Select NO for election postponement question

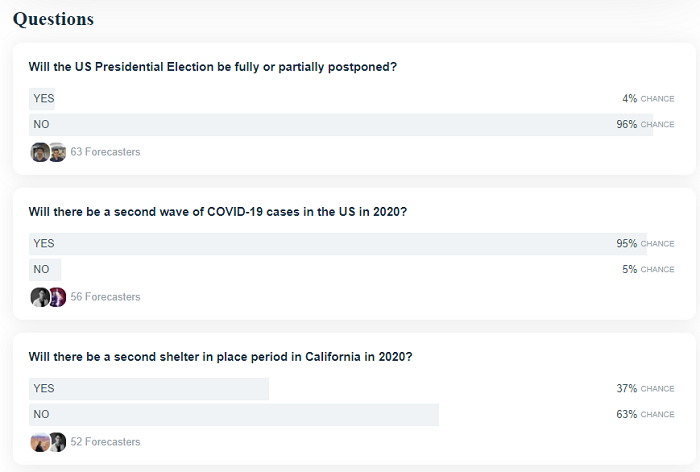(x=352, y=125)
